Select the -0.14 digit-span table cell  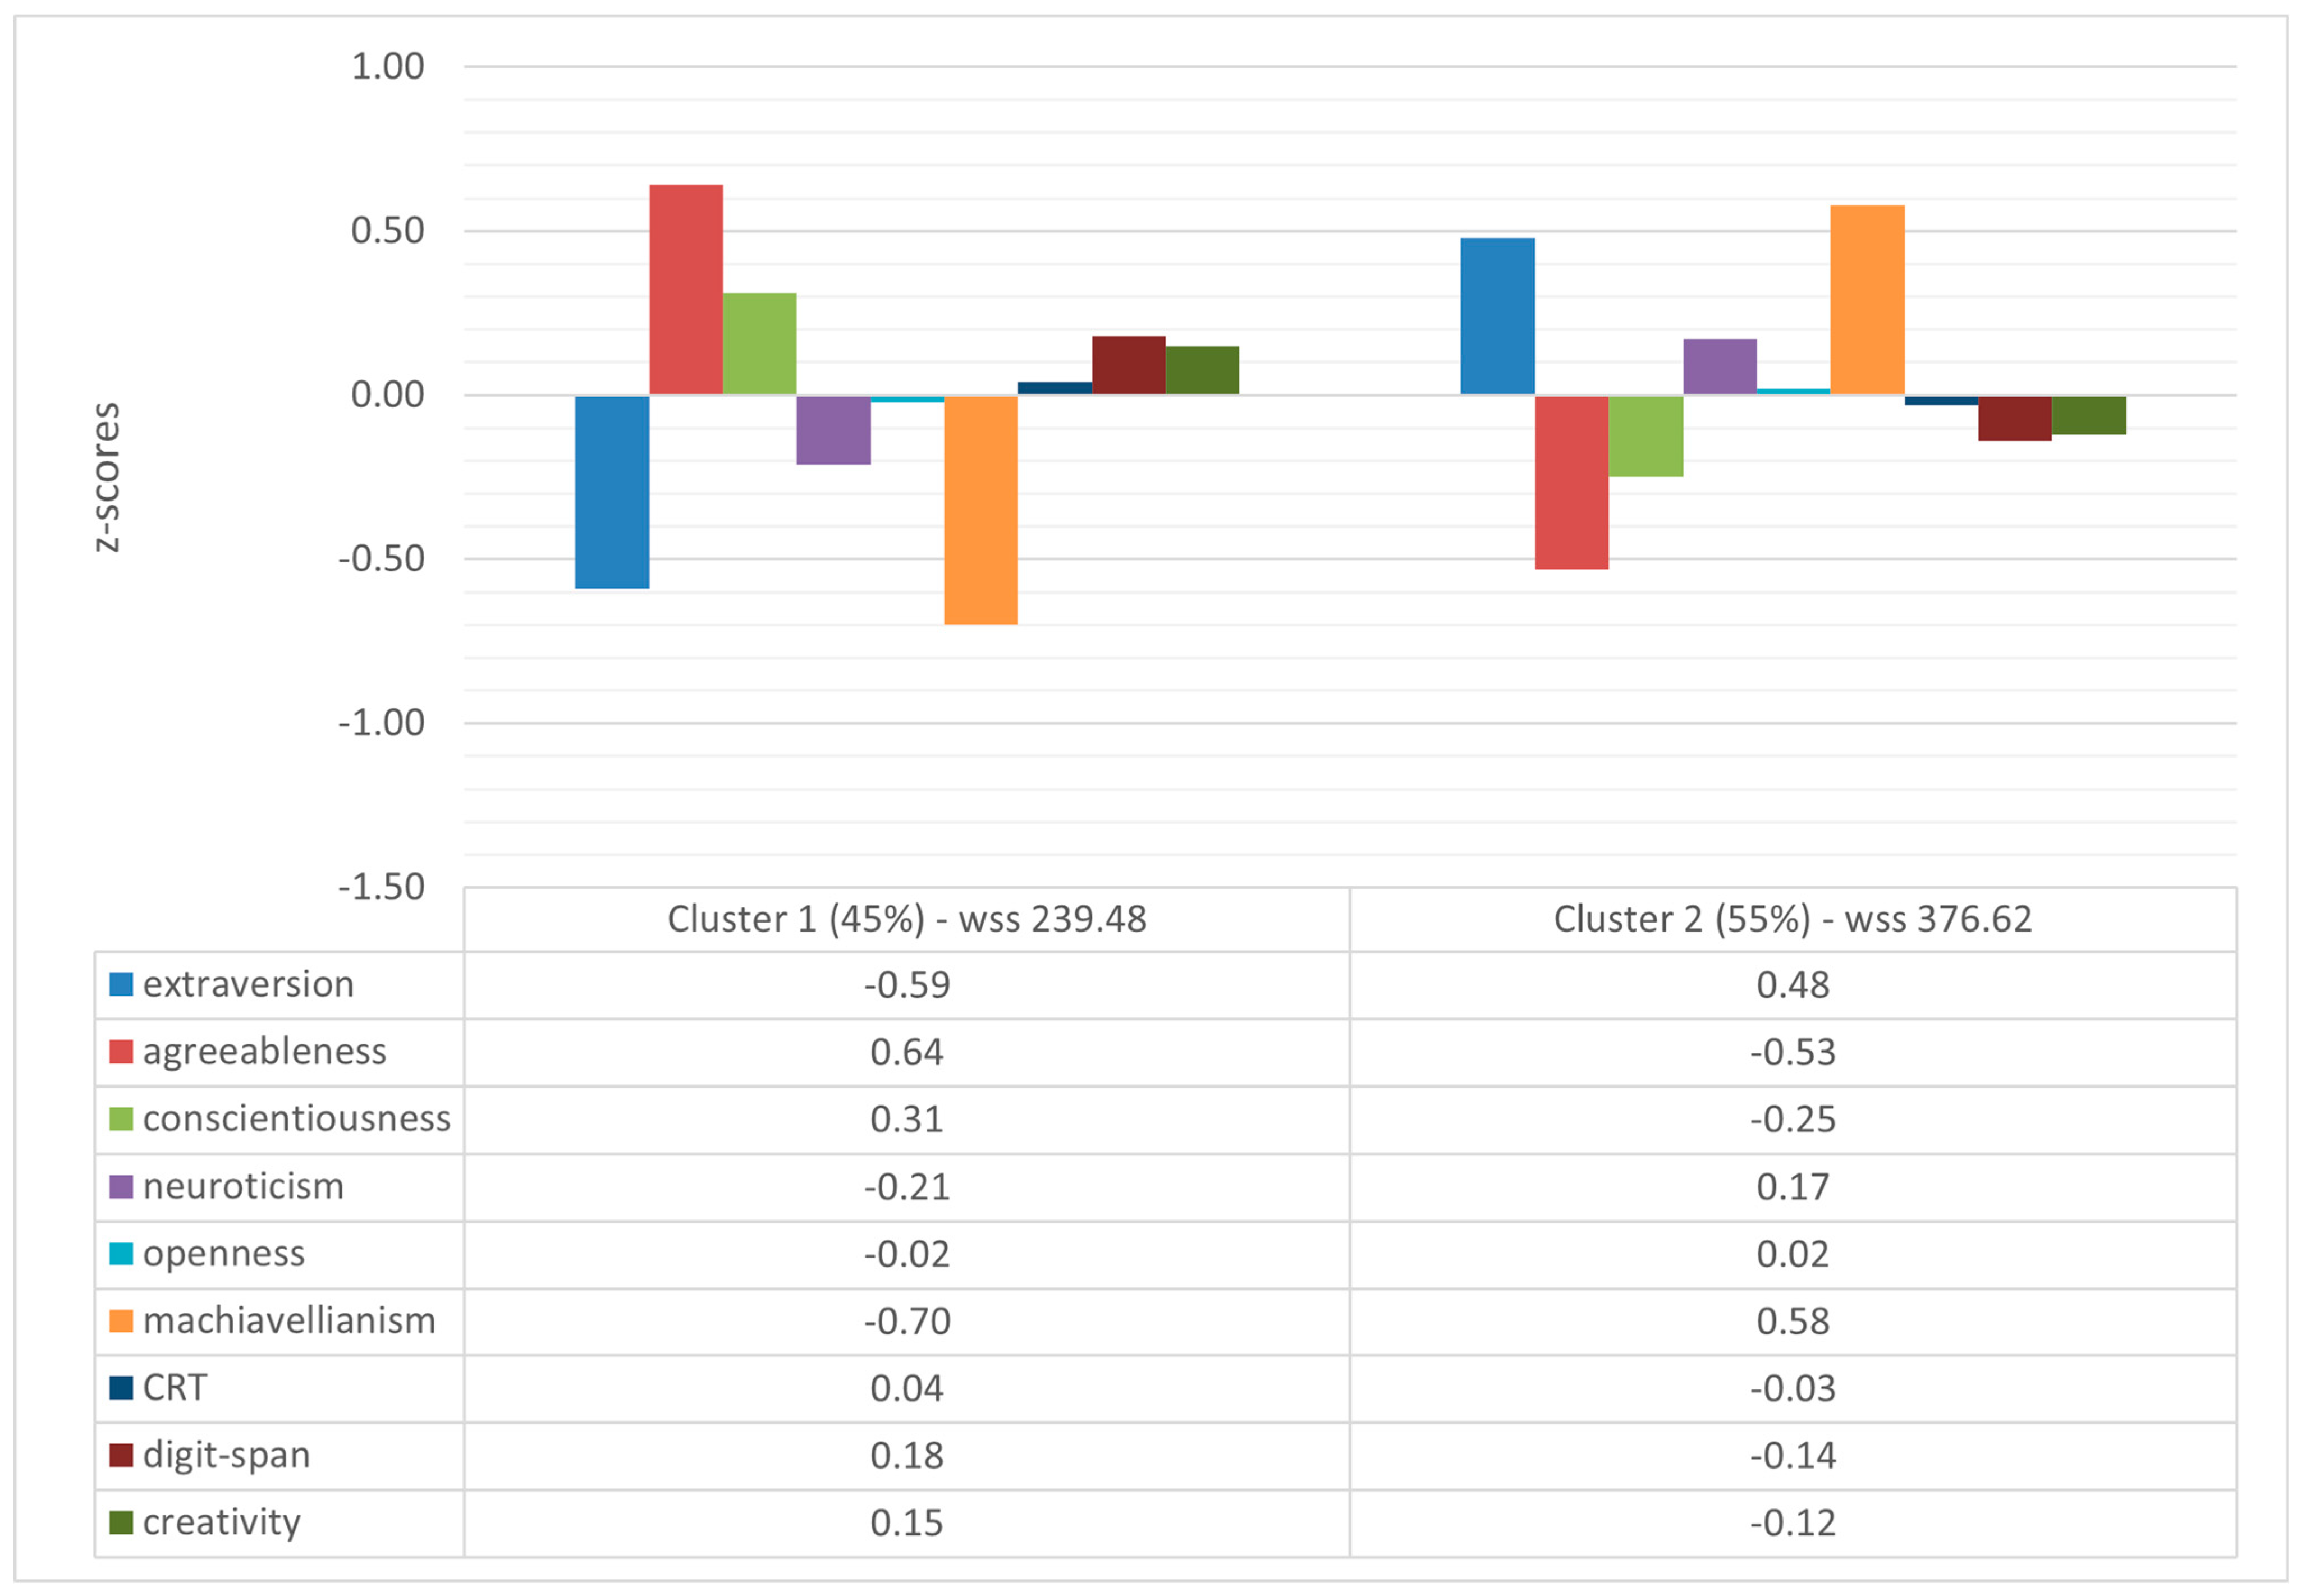click(1792, 1455)
